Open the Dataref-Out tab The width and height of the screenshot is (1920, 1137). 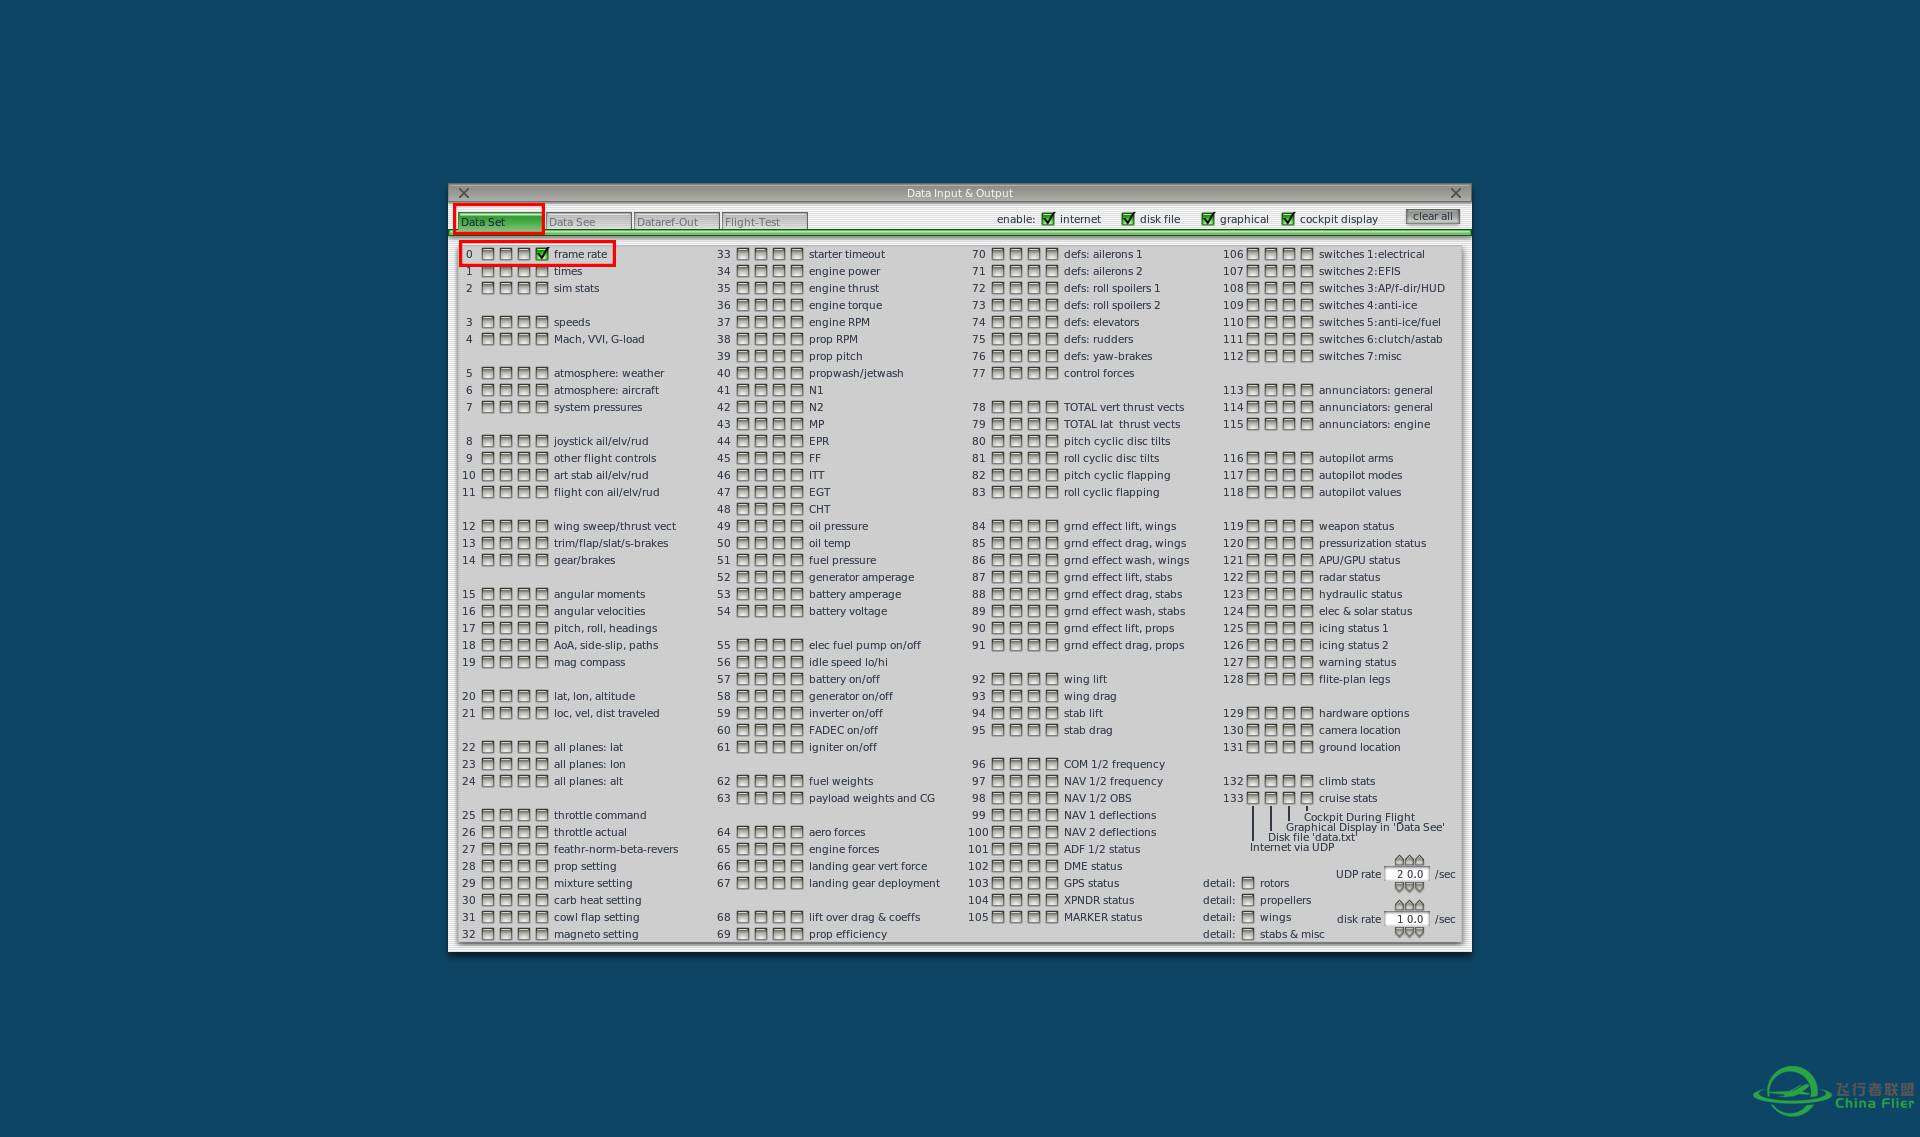coord(670,221)
